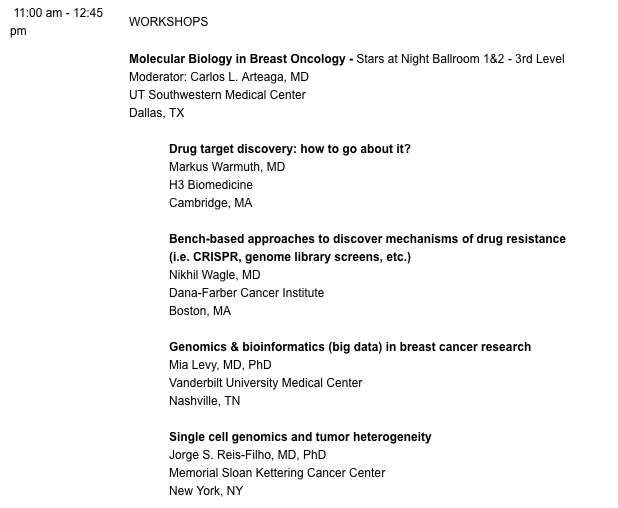Select the WORKSHOPS heading
Screen dimensions: 618x508
[169, 22]
